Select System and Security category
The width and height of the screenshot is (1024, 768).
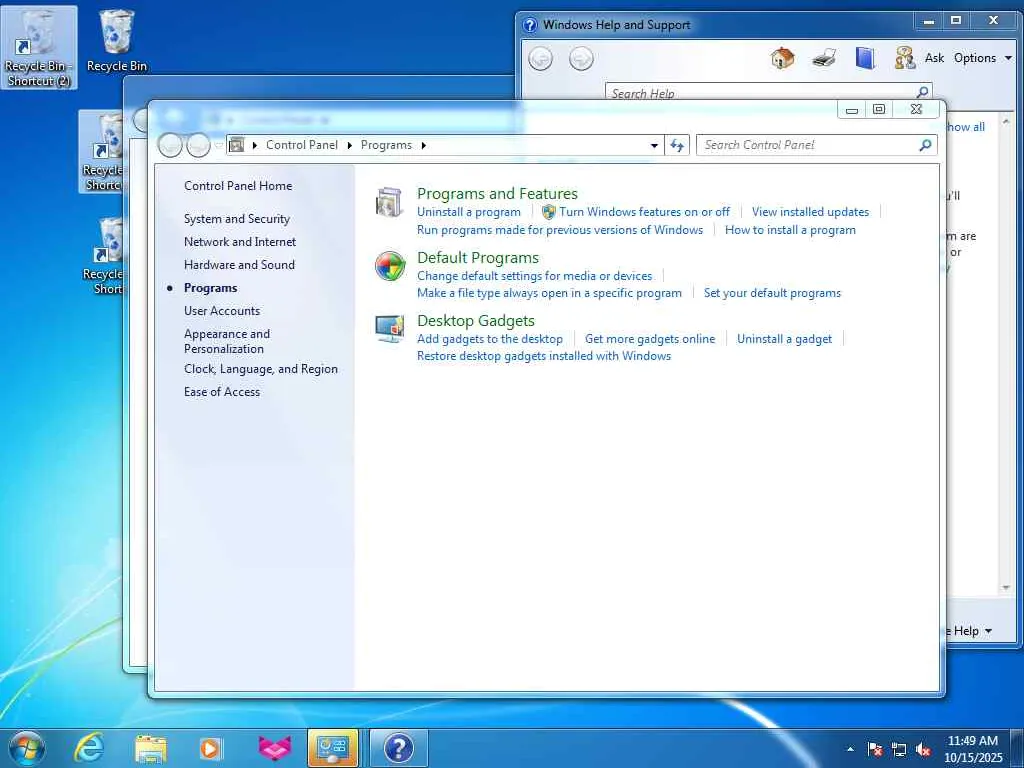click(236, 219)
